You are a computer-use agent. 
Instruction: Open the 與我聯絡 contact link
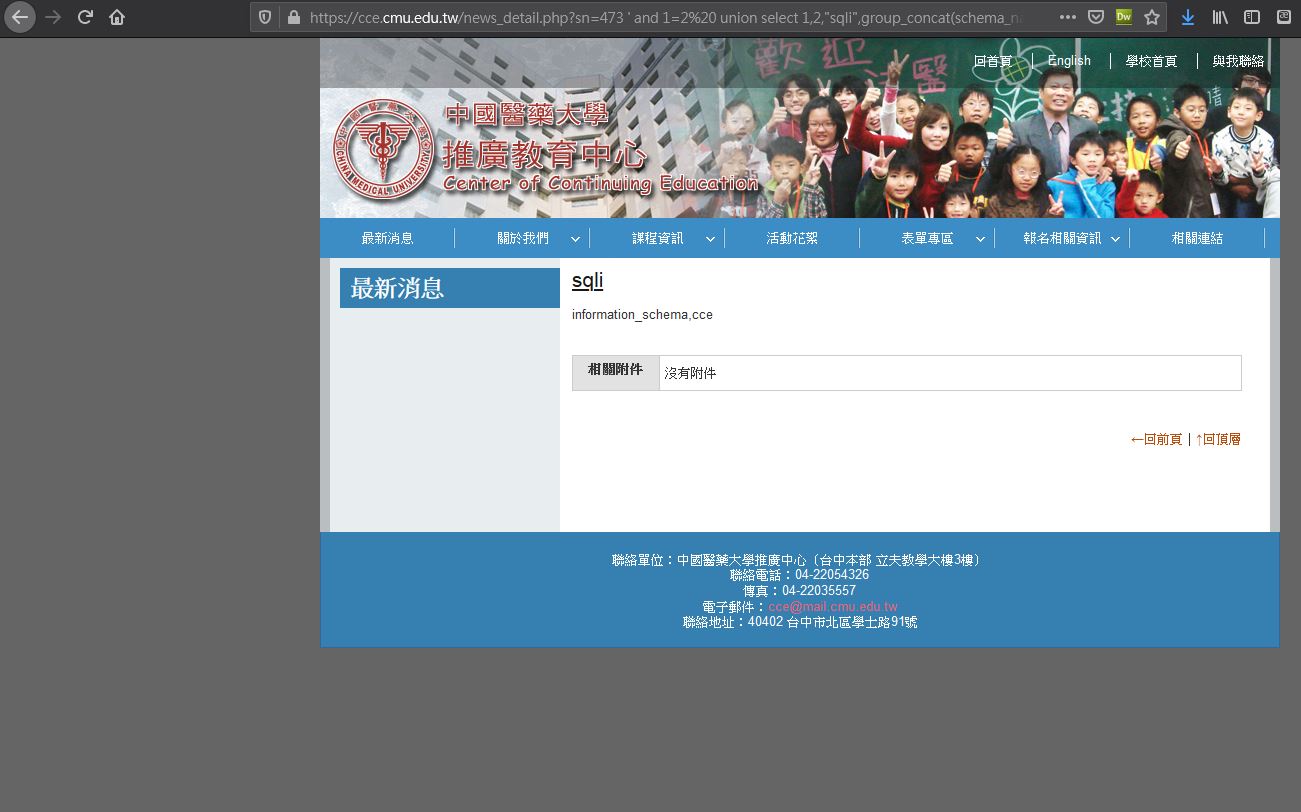1238,61
